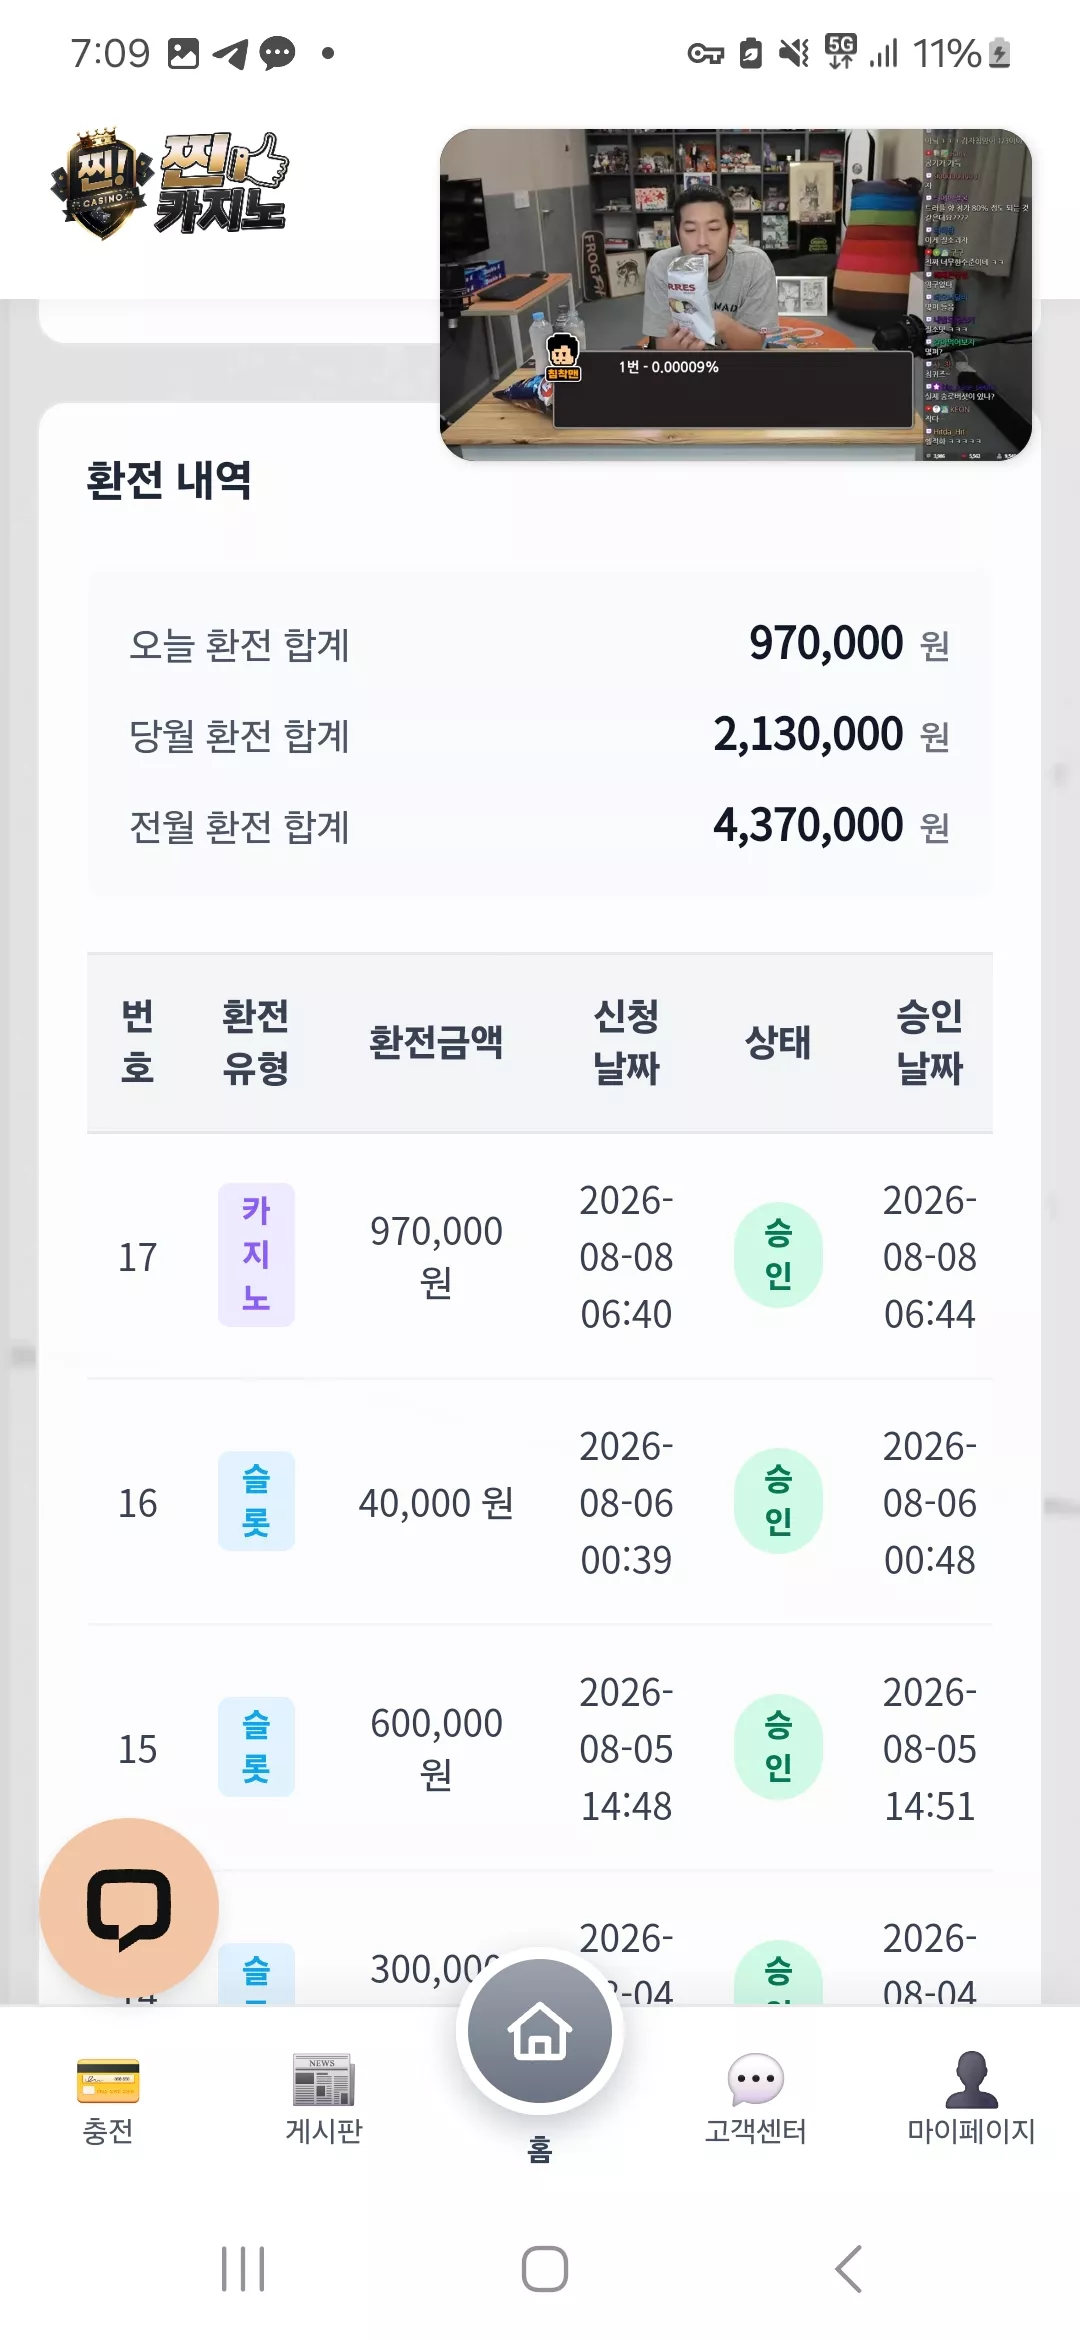Click the 상태 column header

click(778, 1042)
